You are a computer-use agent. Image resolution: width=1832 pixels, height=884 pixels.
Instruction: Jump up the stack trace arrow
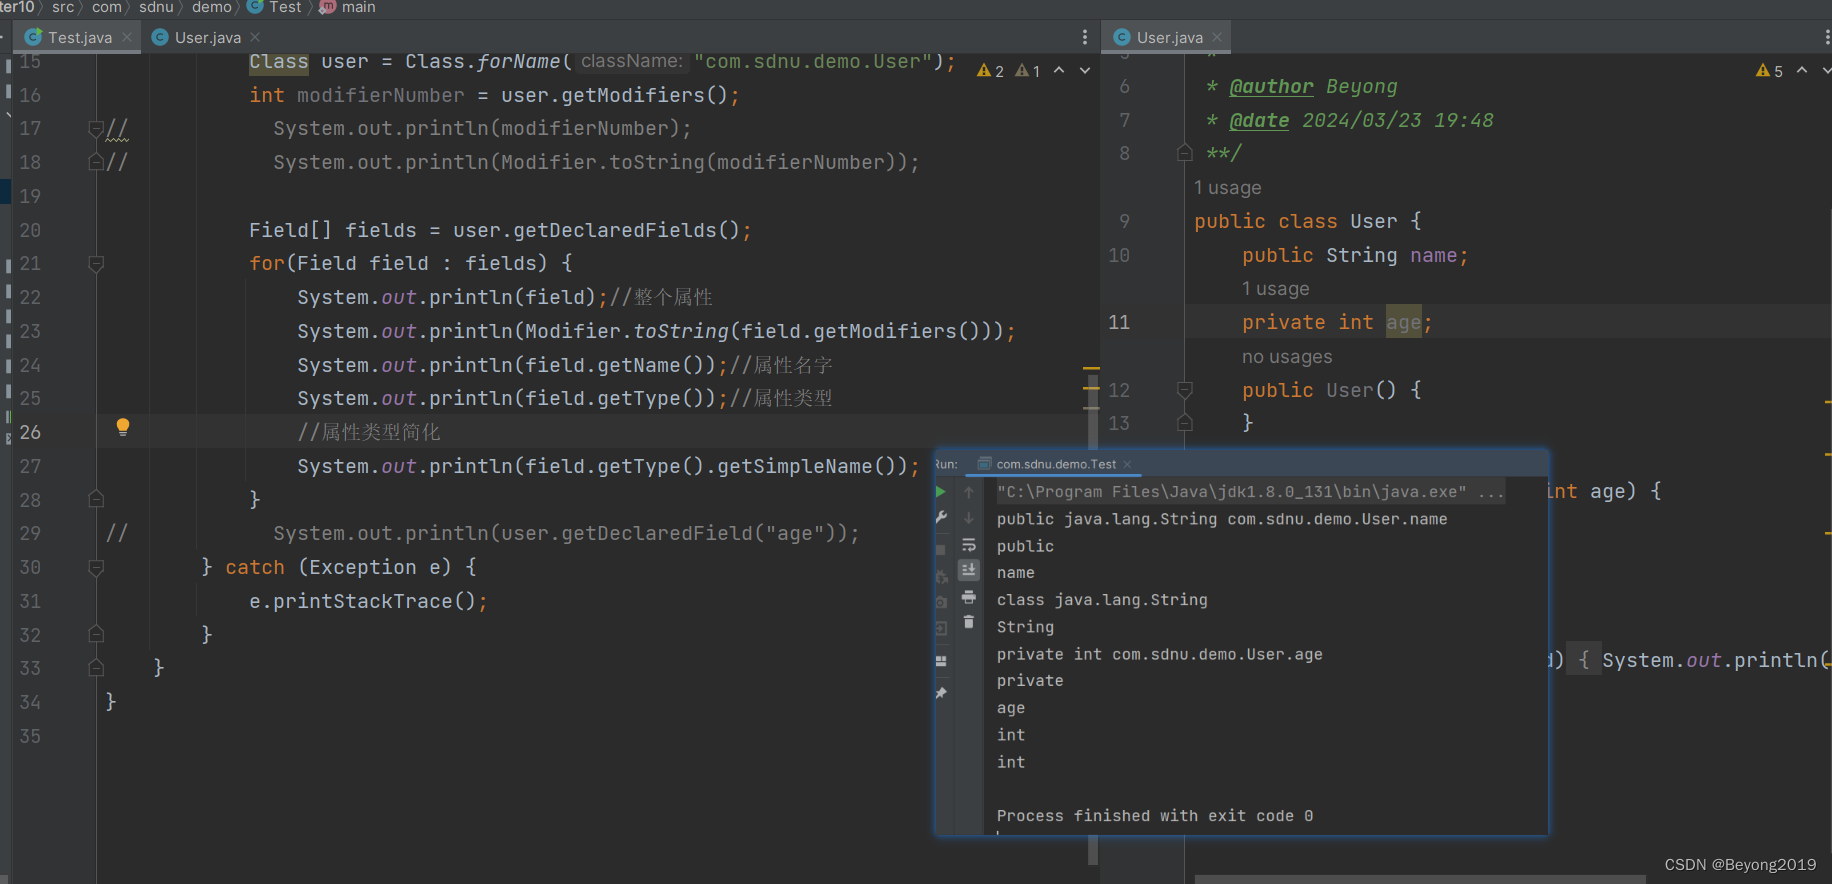coord(968,492)
